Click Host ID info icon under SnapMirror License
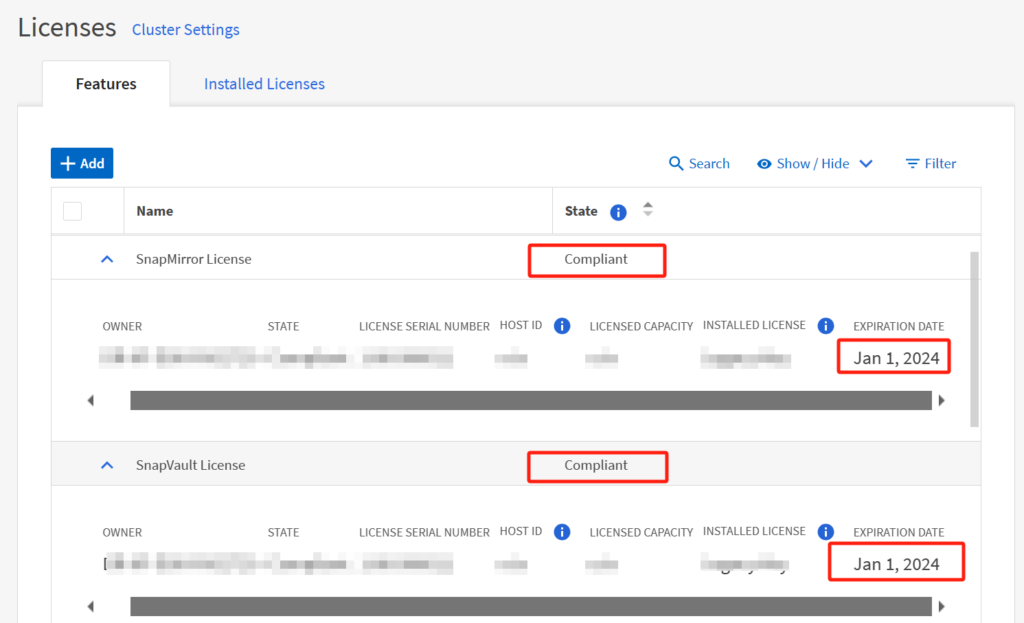This screenshot has height=623, width=1024. (562, 326)
